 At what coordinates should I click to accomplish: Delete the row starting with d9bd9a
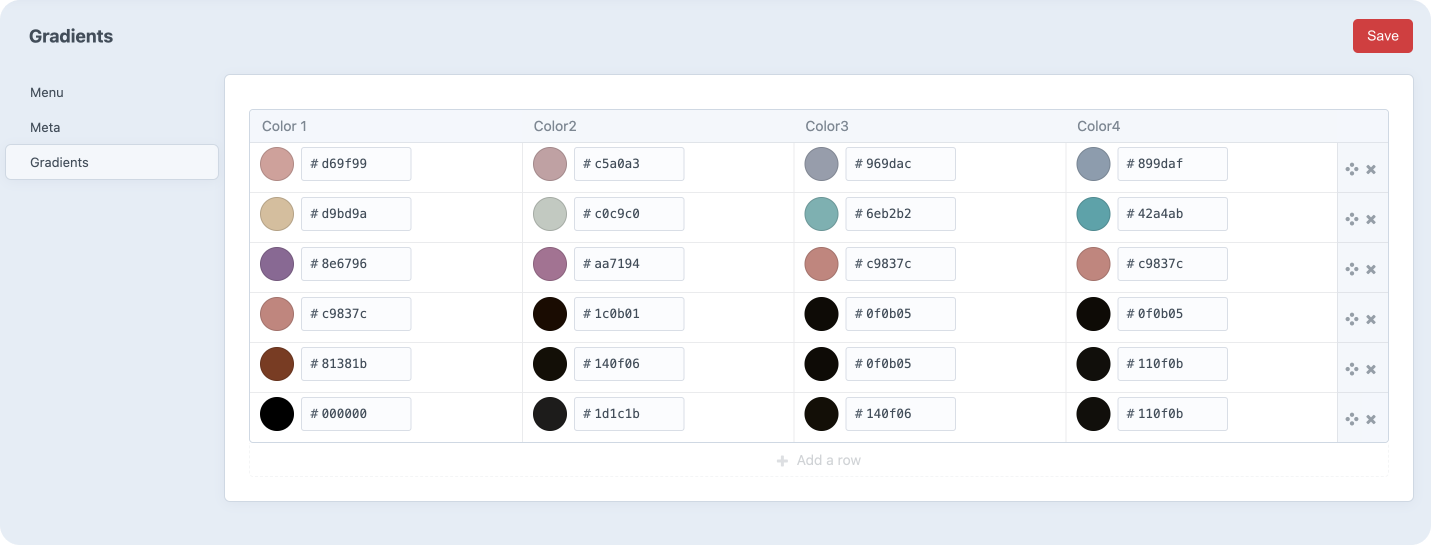click(x=1371, y=219)
